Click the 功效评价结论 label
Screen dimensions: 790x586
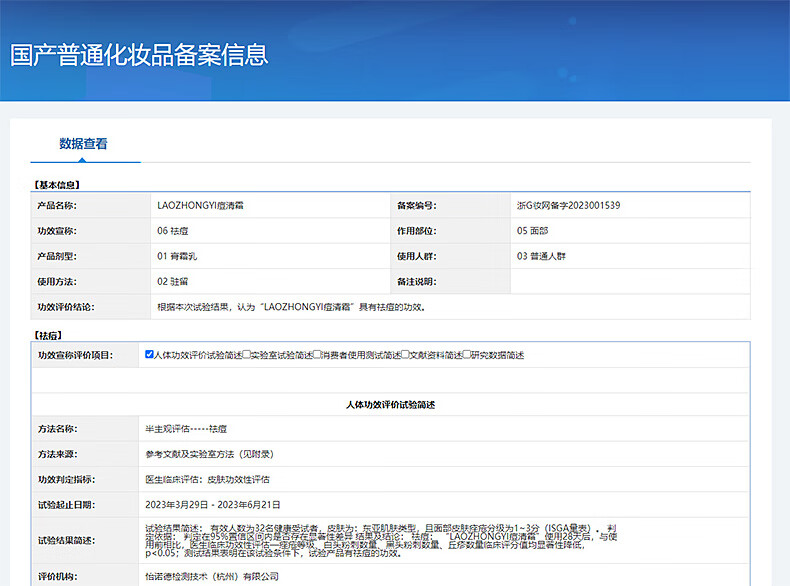66,307
